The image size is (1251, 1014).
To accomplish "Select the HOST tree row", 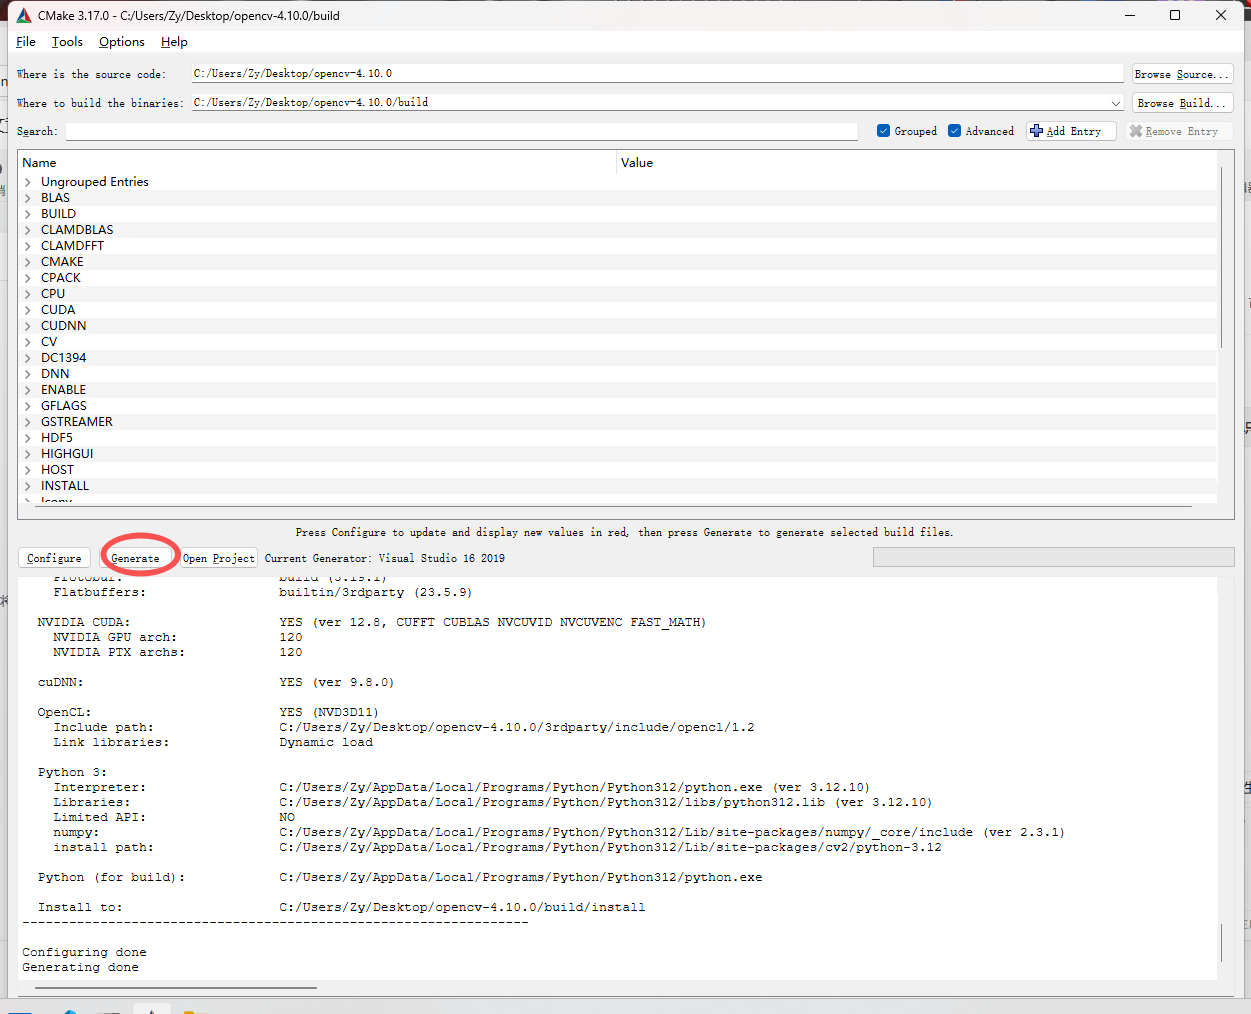I will [x=618, y=470].
